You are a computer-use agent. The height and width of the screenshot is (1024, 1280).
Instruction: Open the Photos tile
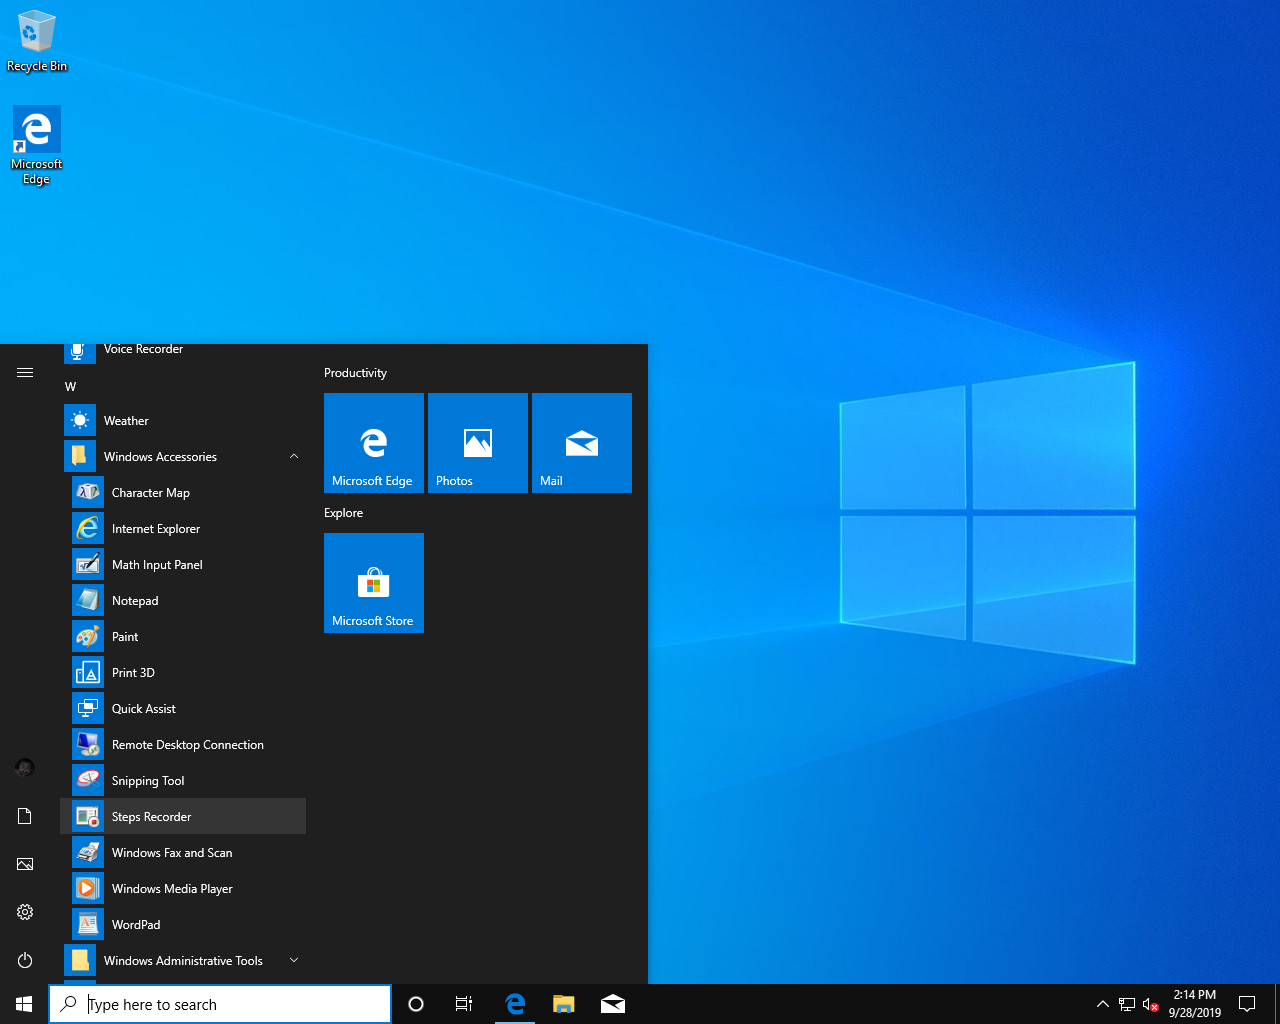[x=478, y=443]
